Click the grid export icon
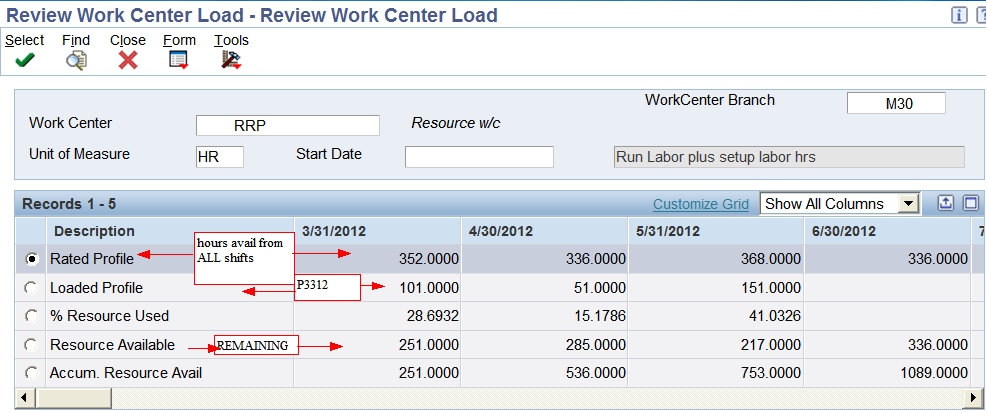This screenshot has width=987, height=413. point(946,203)
